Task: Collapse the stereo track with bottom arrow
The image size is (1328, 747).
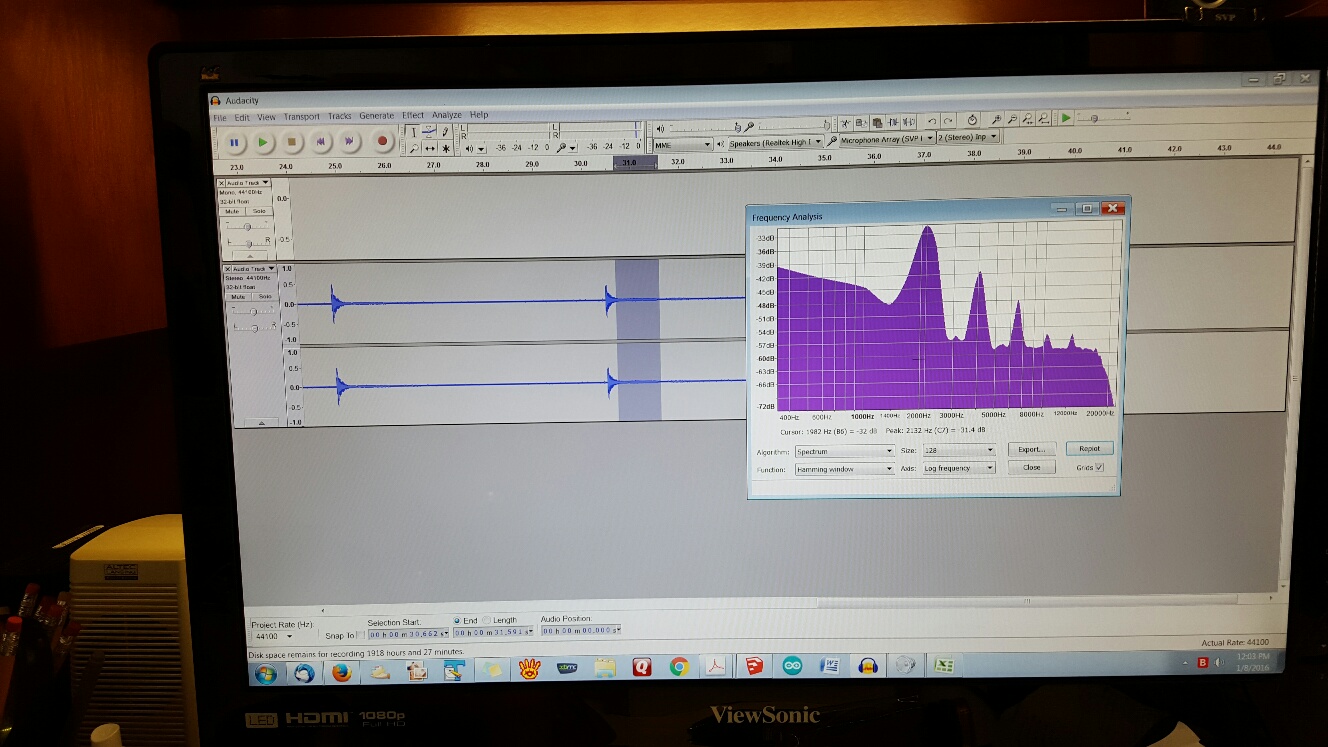Action: (x=262, y=423)
